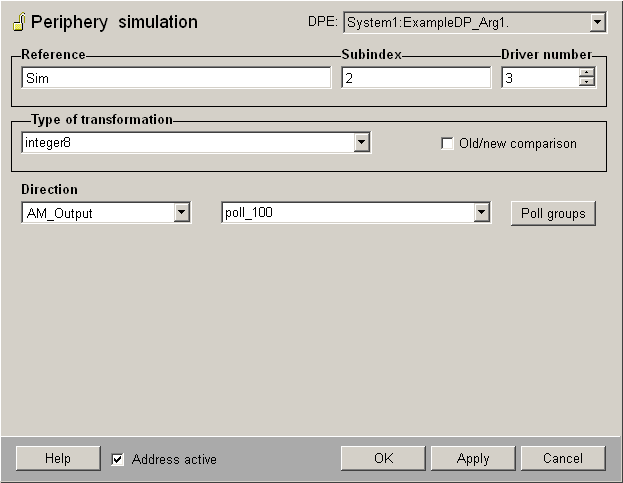The image size is (623, 483).
Task: Uncheck the Address active checkbox
Action: [118, 459]
